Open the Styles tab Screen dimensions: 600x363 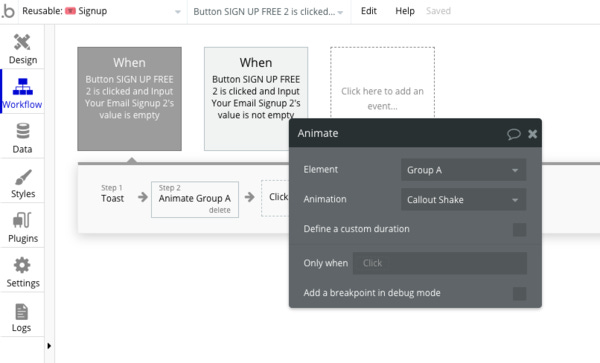pos(23,183)
